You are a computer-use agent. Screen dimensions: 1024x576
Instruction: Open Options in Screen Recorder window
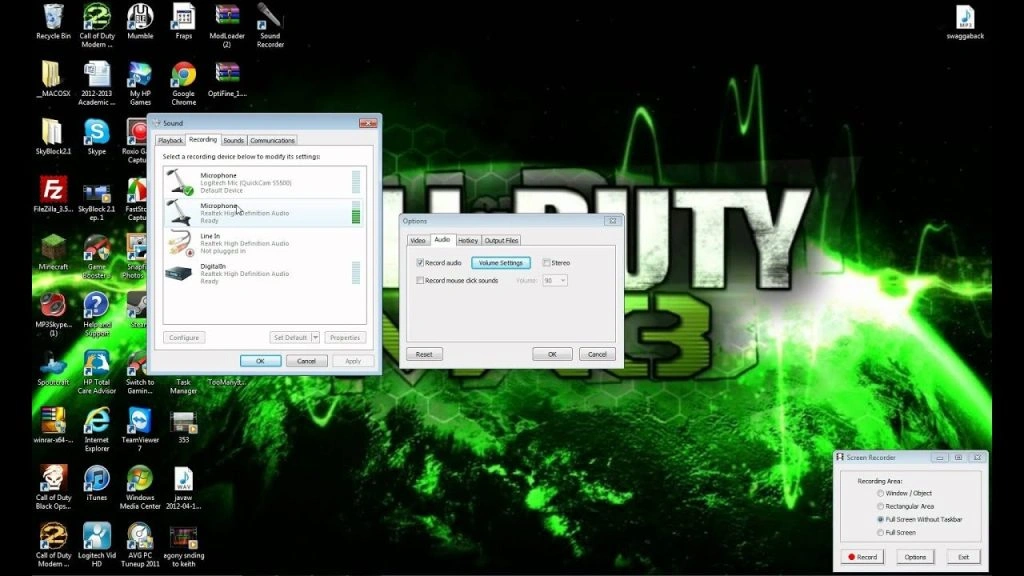coord(915,557)
